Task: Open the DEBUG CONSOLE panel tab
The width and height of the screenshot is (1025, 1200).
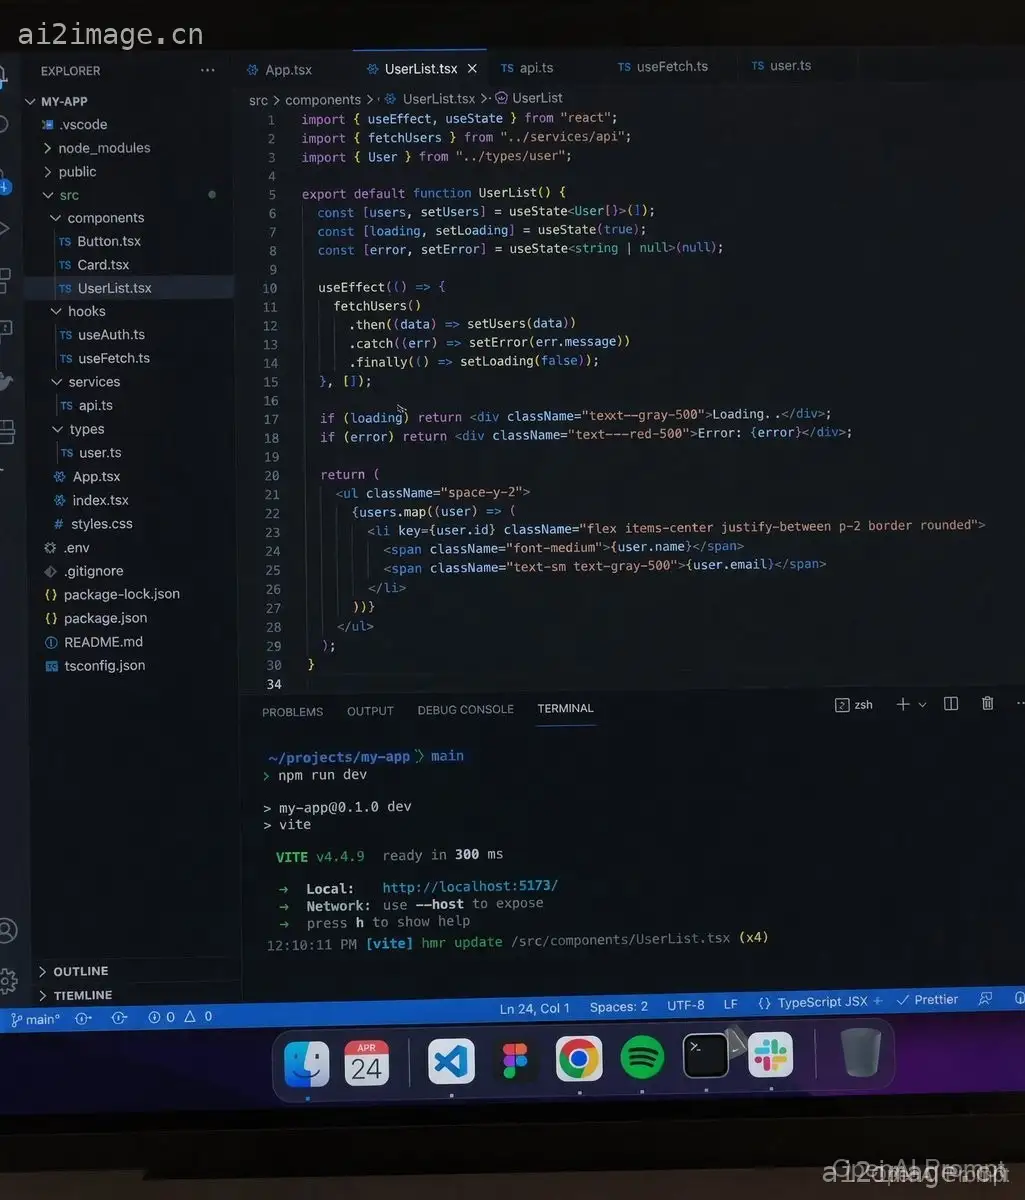Action: click(x=465, y=710)
